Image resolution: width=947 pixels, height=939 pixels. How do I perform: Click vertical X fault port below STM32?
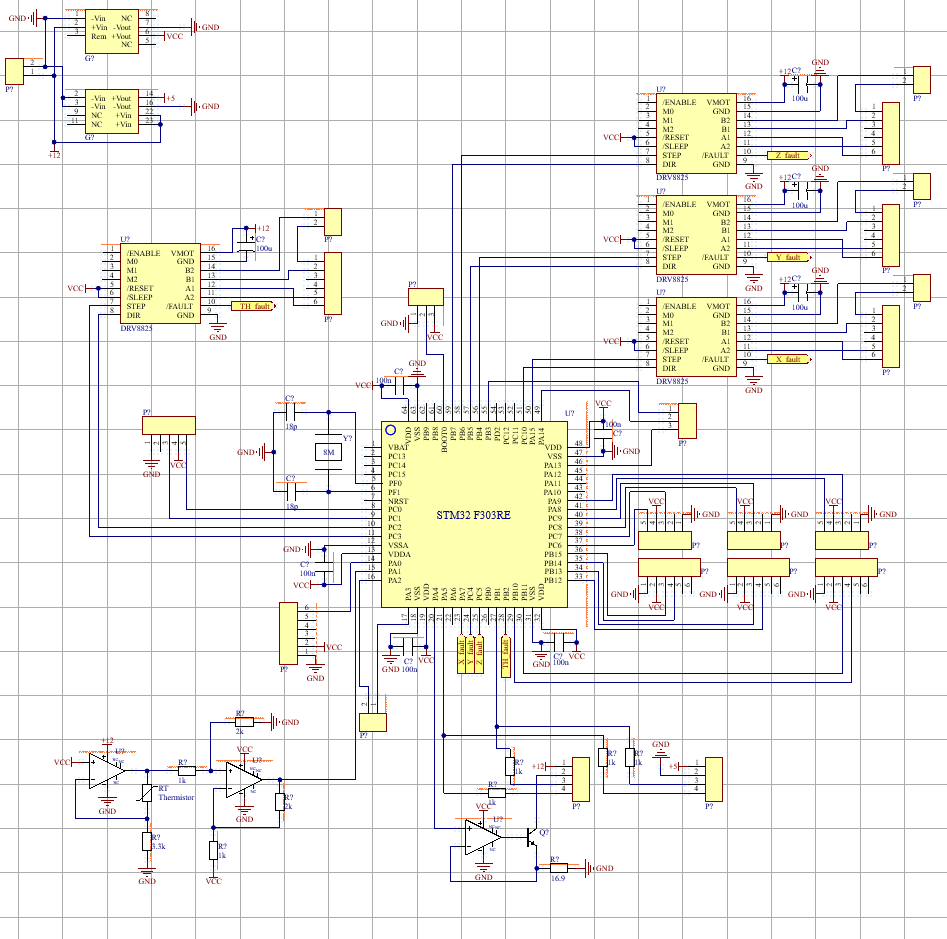(461, 654)
